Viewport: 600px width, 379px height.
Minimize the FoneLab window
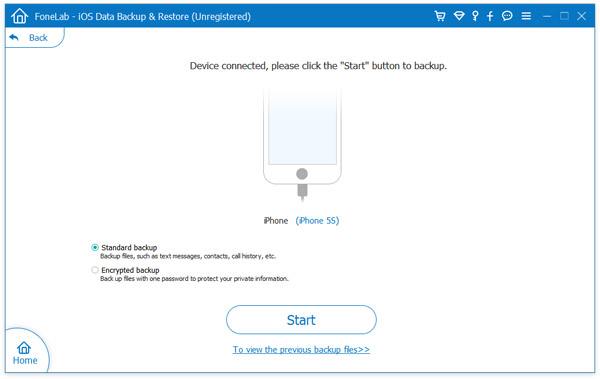point(547,16)
